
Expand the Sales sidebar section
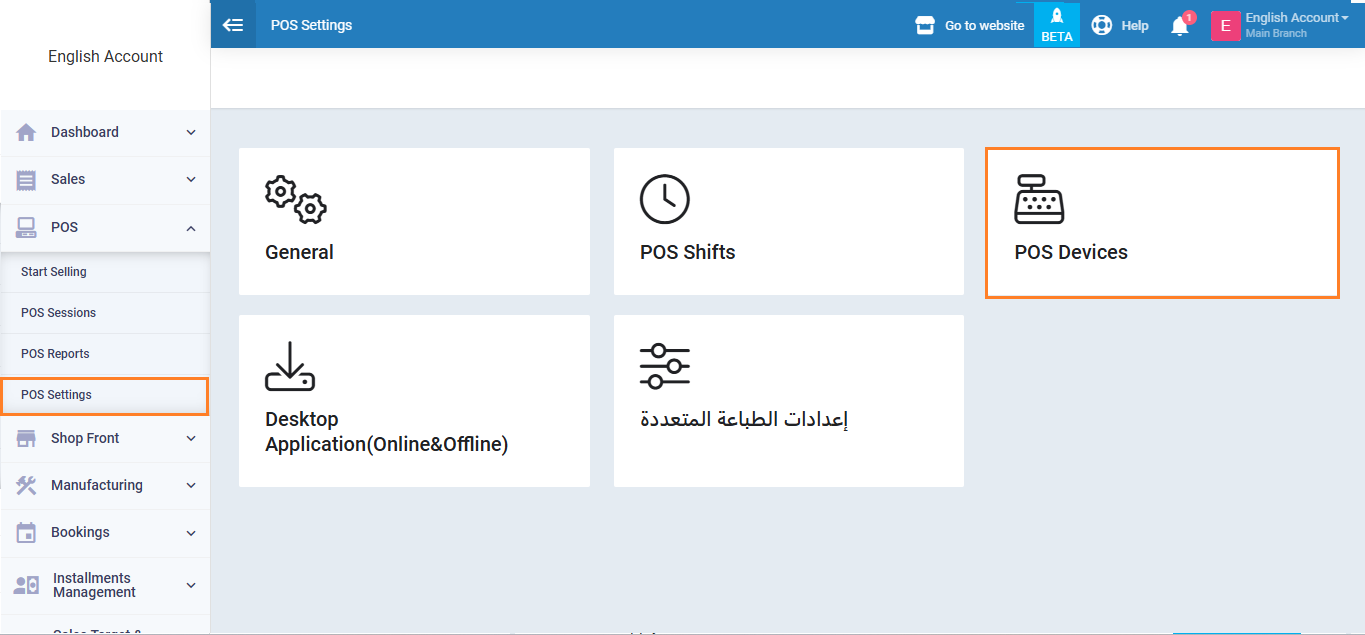pyautogui.click(x=105, y=179)
